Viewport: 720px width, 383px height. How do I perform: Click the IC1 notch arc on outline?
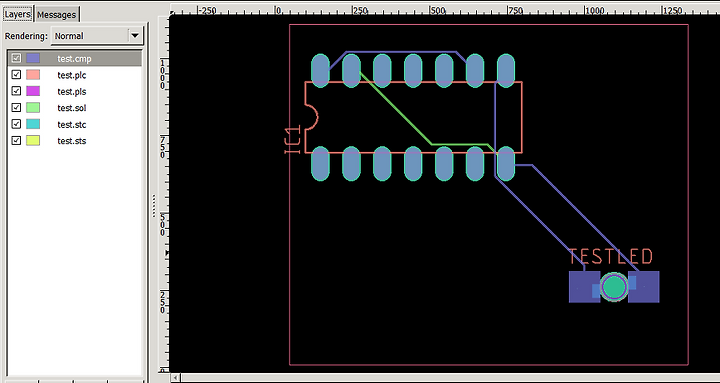pos(312,117)
